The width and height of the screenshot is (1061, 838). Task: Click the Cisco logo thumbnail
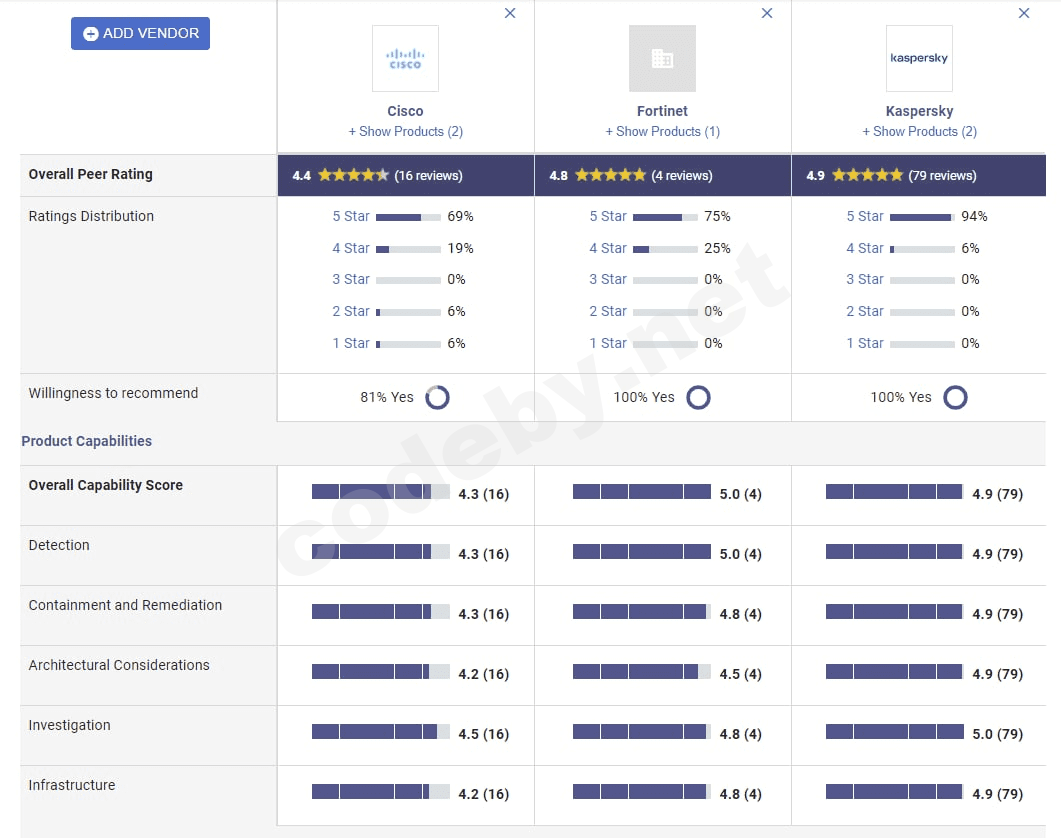pyautogui.click(x=405, y=59)
